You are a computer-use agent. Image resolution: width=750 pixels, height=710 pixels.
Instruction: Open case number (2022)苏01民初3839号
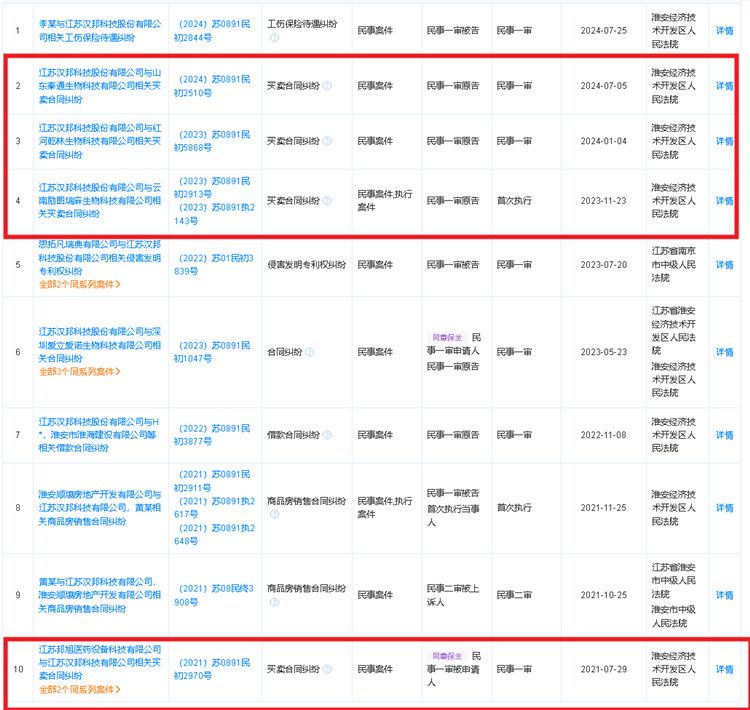(214, 265)
